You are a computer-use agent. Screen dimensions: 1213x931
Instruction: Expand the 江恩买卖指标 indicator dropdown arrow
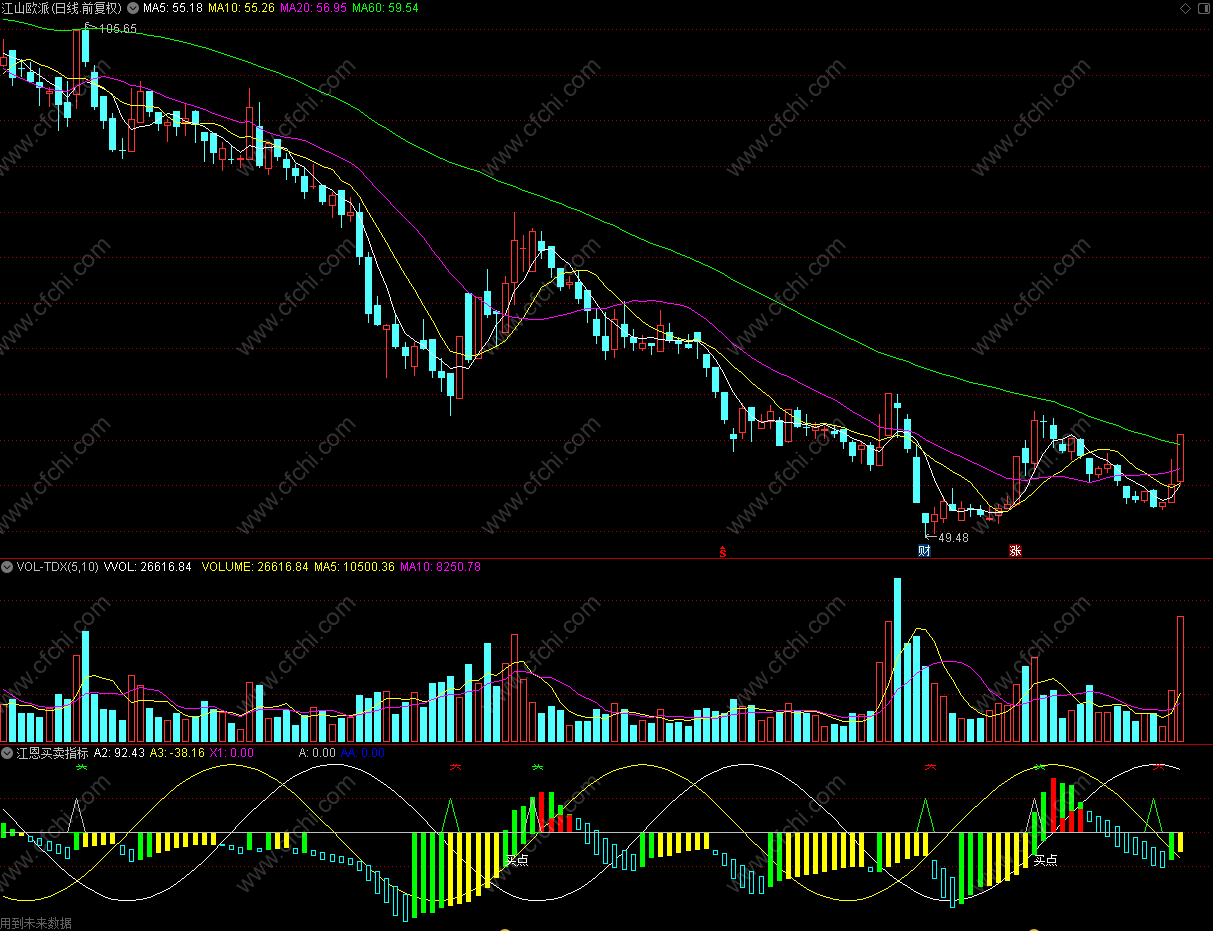(x=7, y=753)
